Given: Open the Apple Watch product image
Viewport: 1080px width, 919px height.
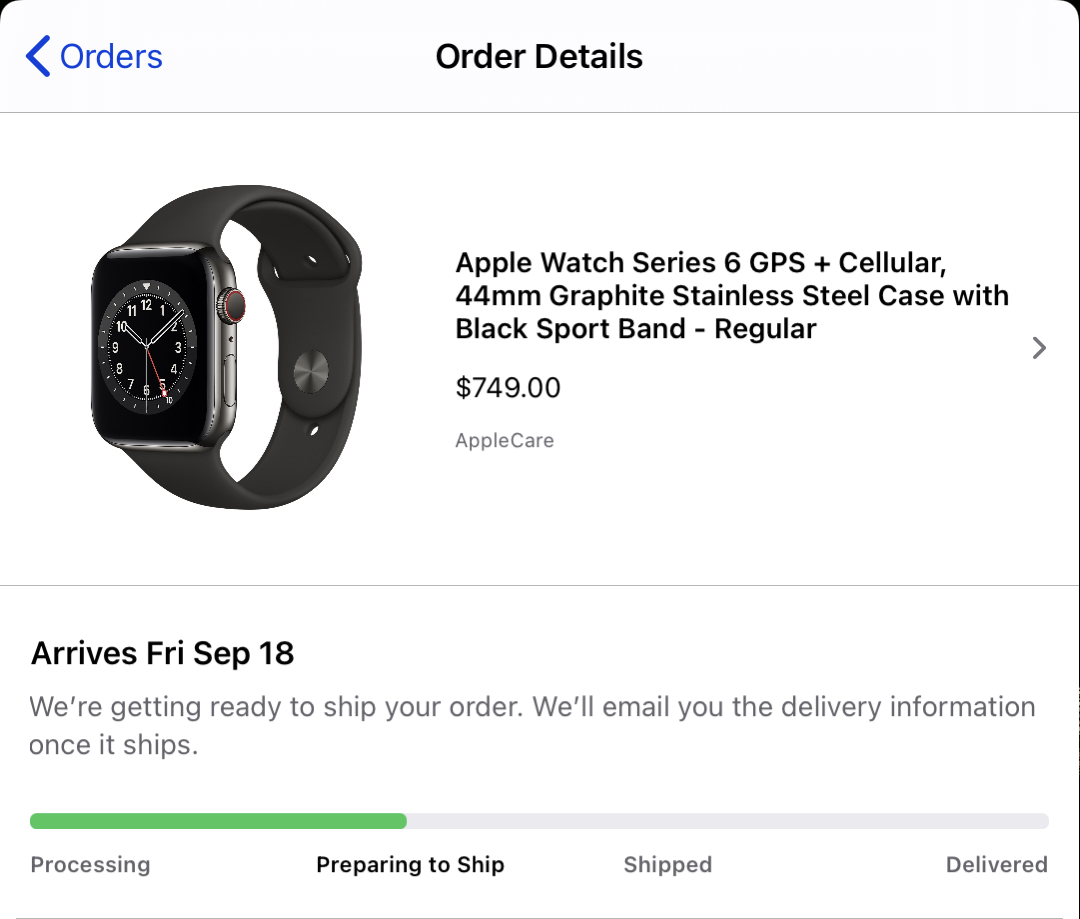Looking at the screenshot, I should (227, 347).
